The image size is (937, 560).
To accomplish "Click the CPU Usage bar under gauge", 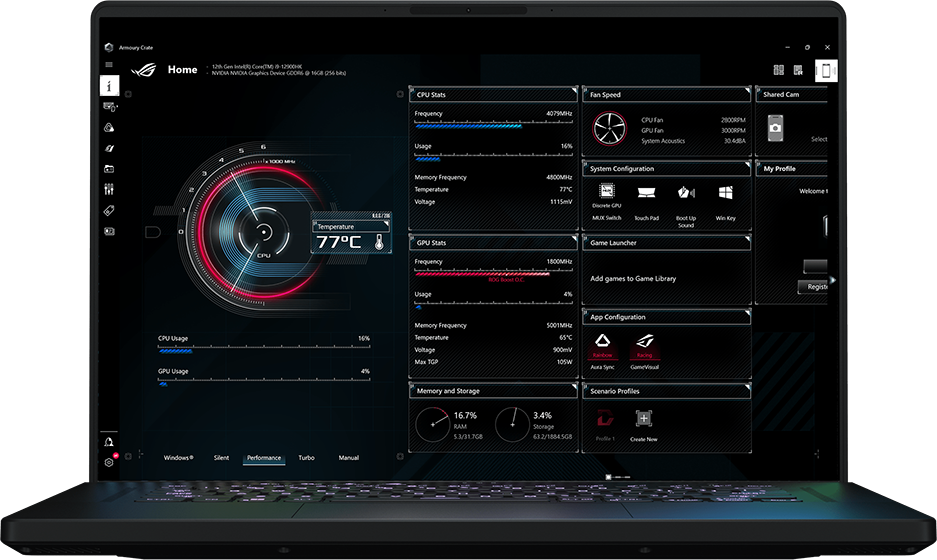I will point(264,348).
